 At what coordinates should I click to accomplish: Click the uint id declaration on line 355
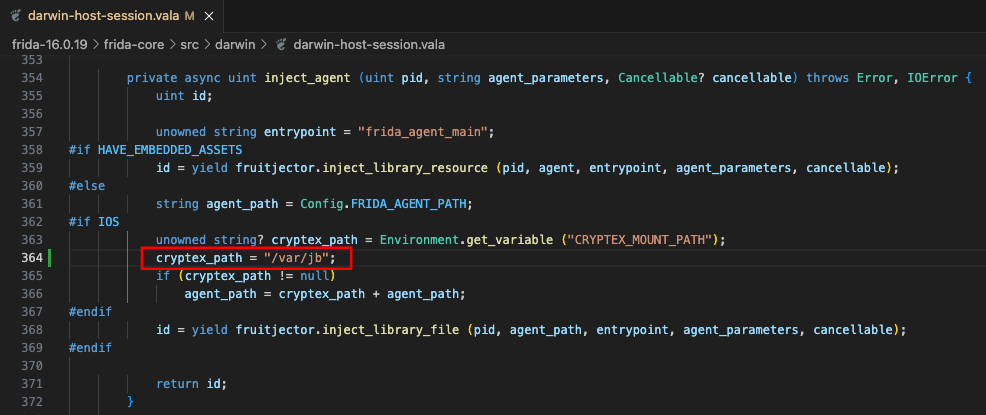(185, 96)
